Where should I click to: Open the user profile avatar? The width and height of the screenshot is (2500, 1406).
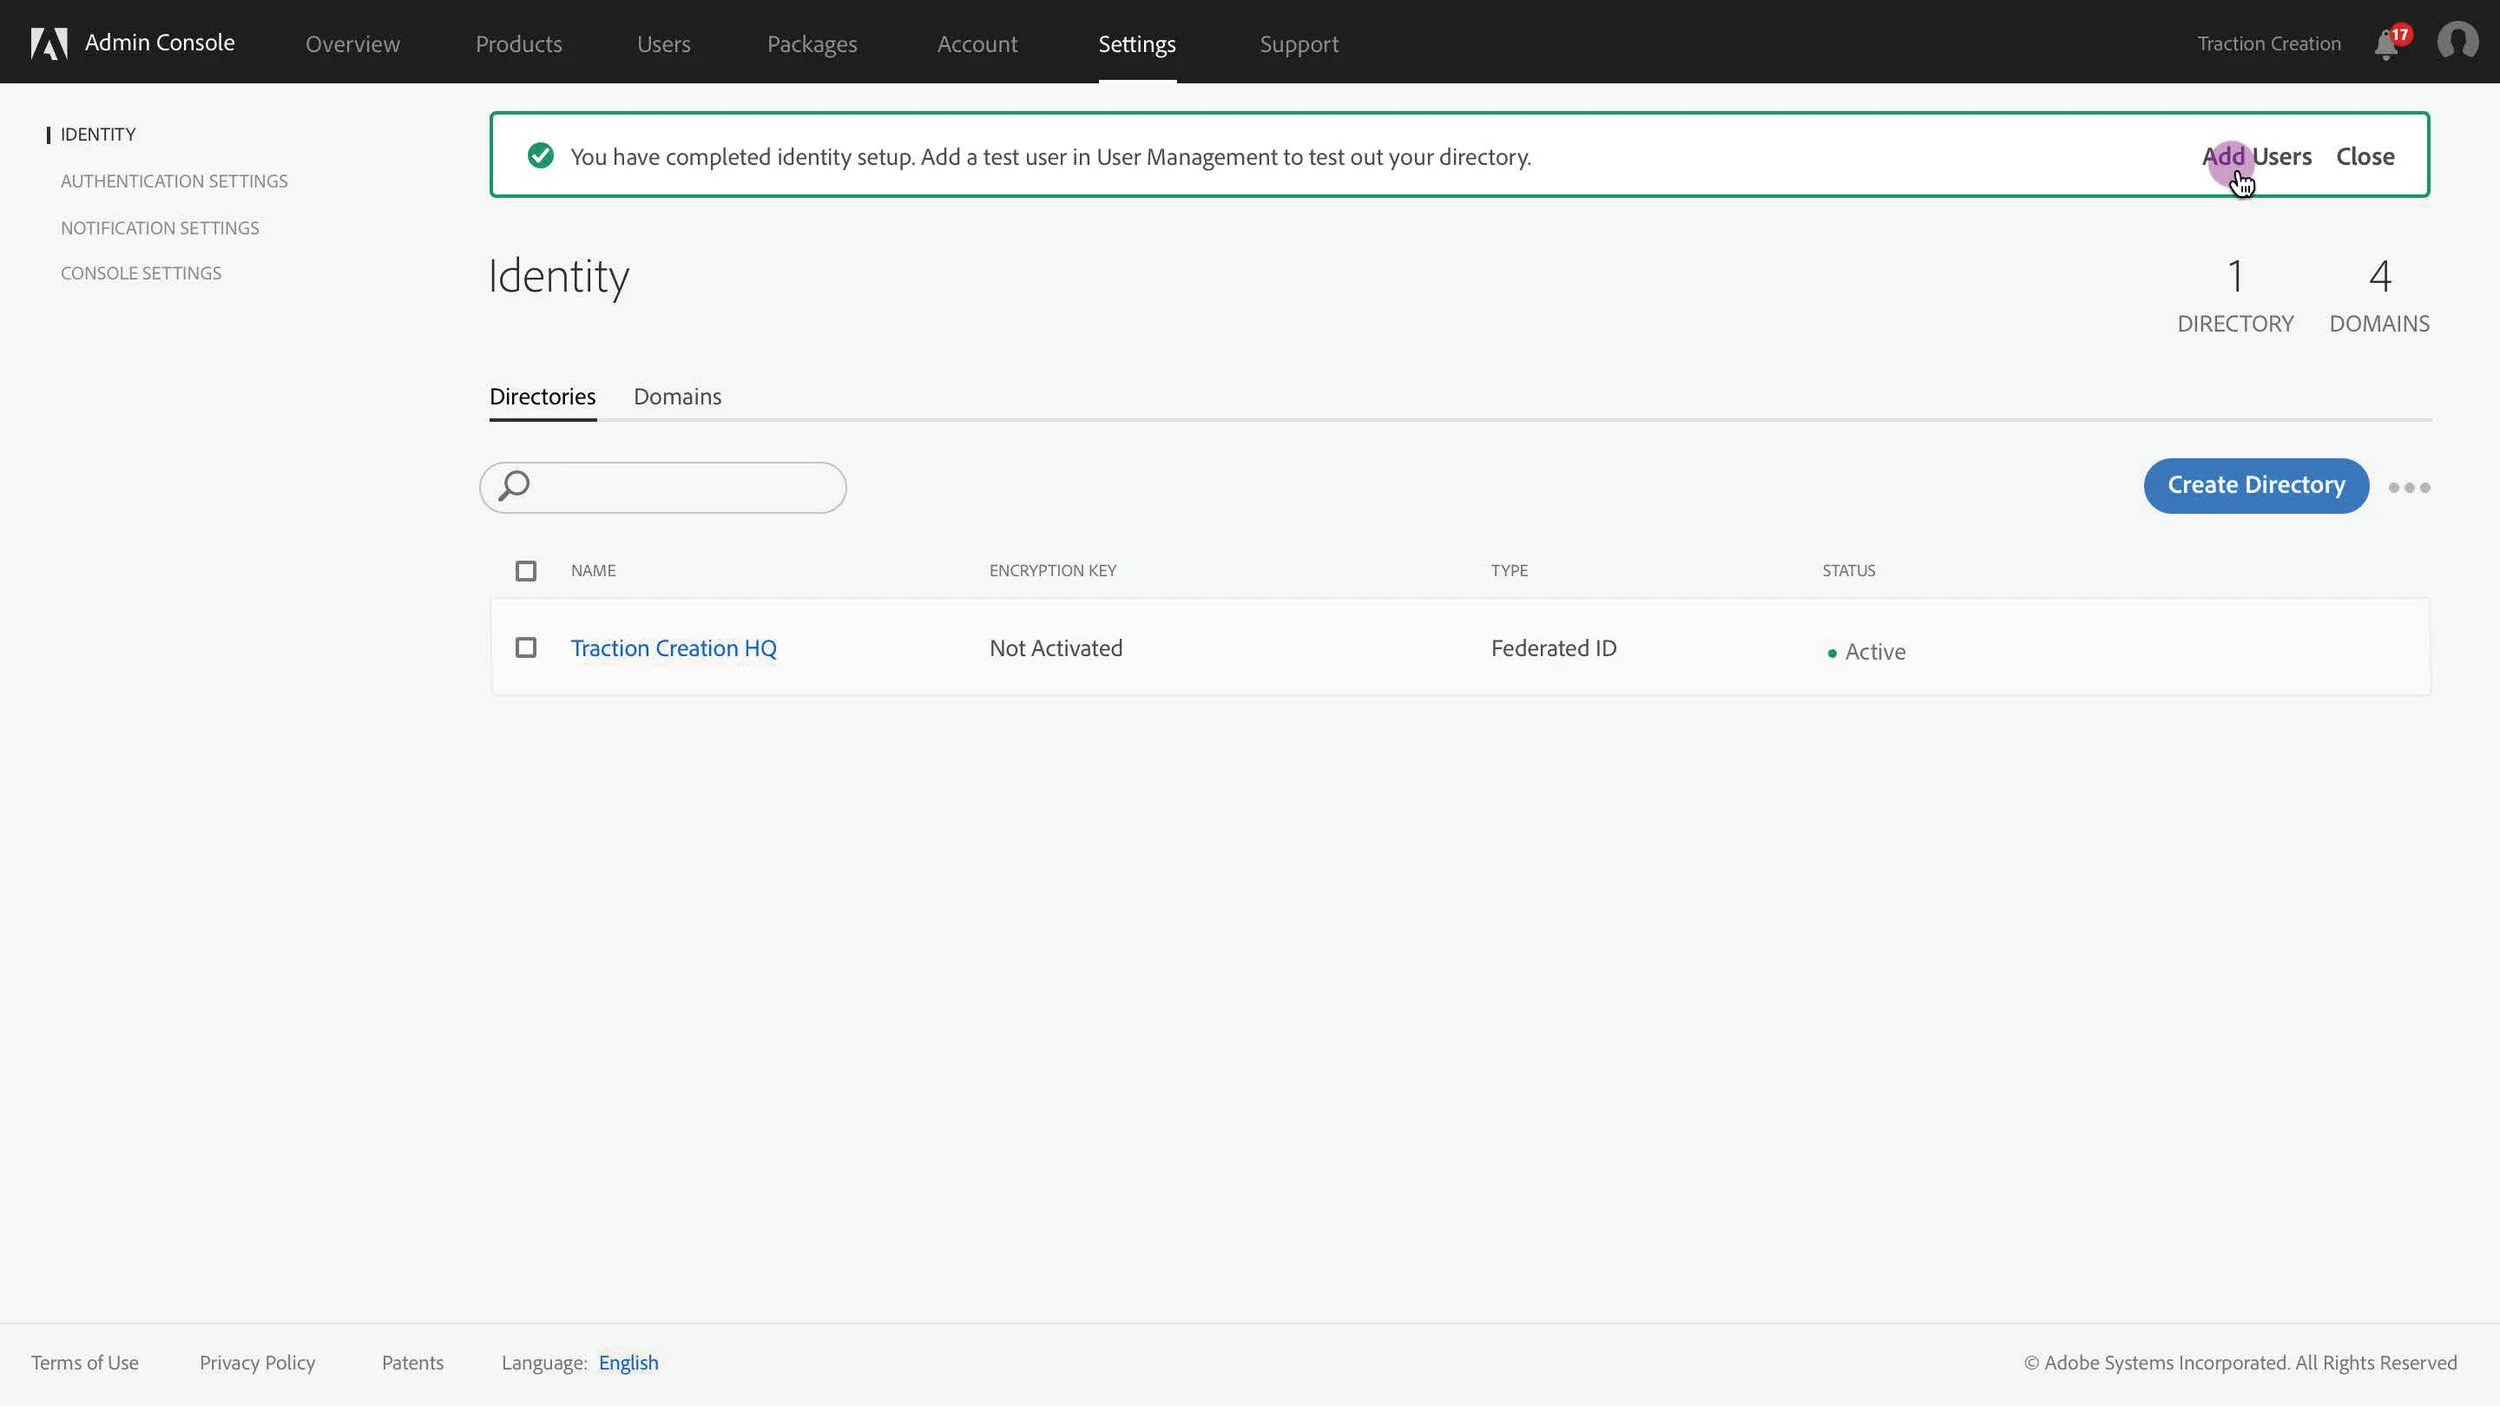[x=2457, y=42]
